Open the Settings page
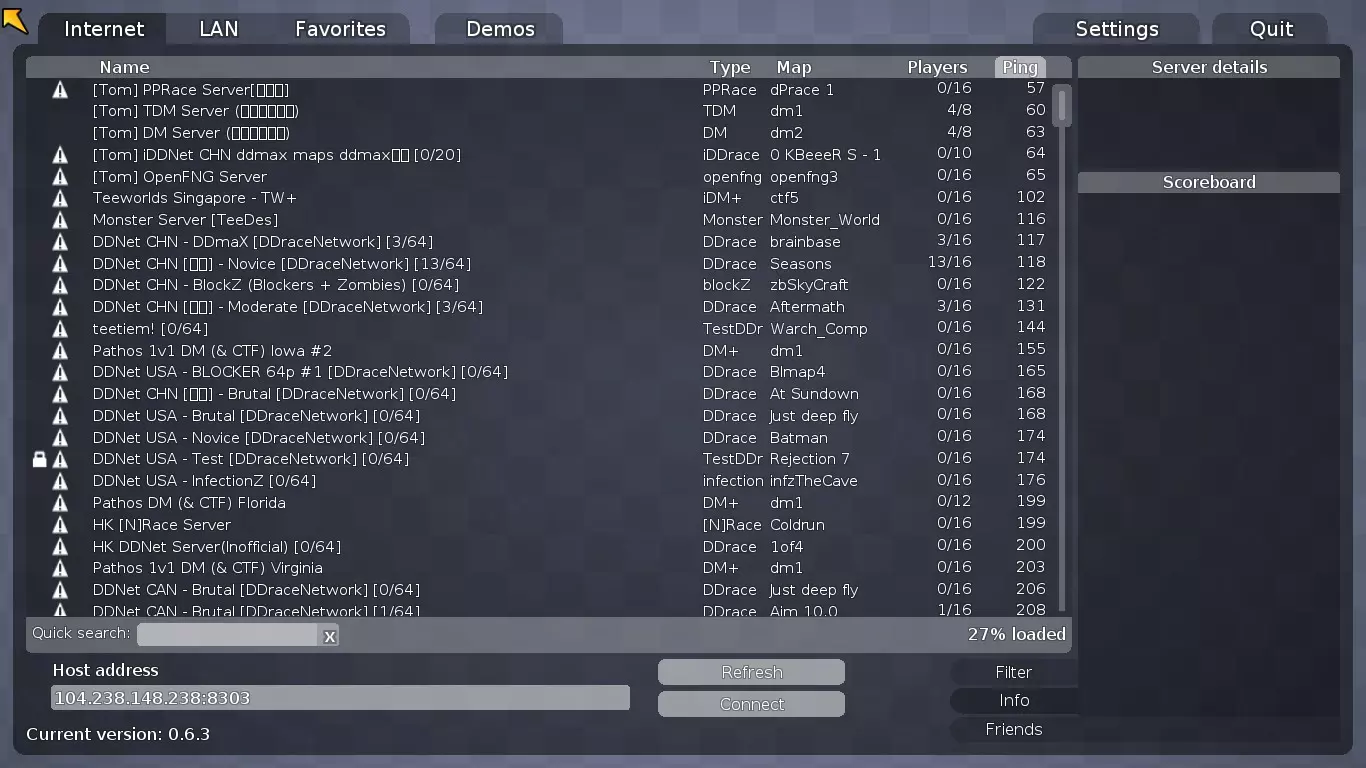 pyautogui.click(x=1117, y=29)
